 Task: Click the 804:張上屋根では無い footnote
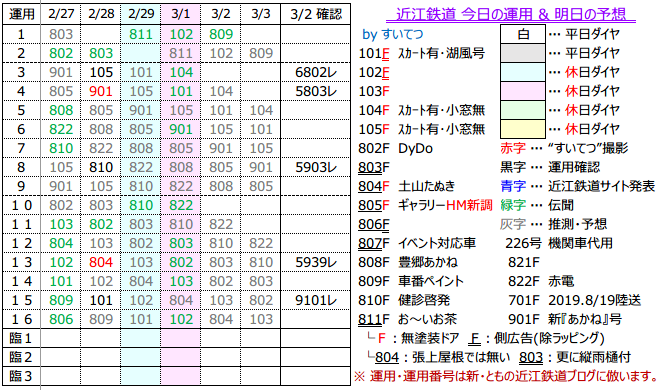(439, 357)
